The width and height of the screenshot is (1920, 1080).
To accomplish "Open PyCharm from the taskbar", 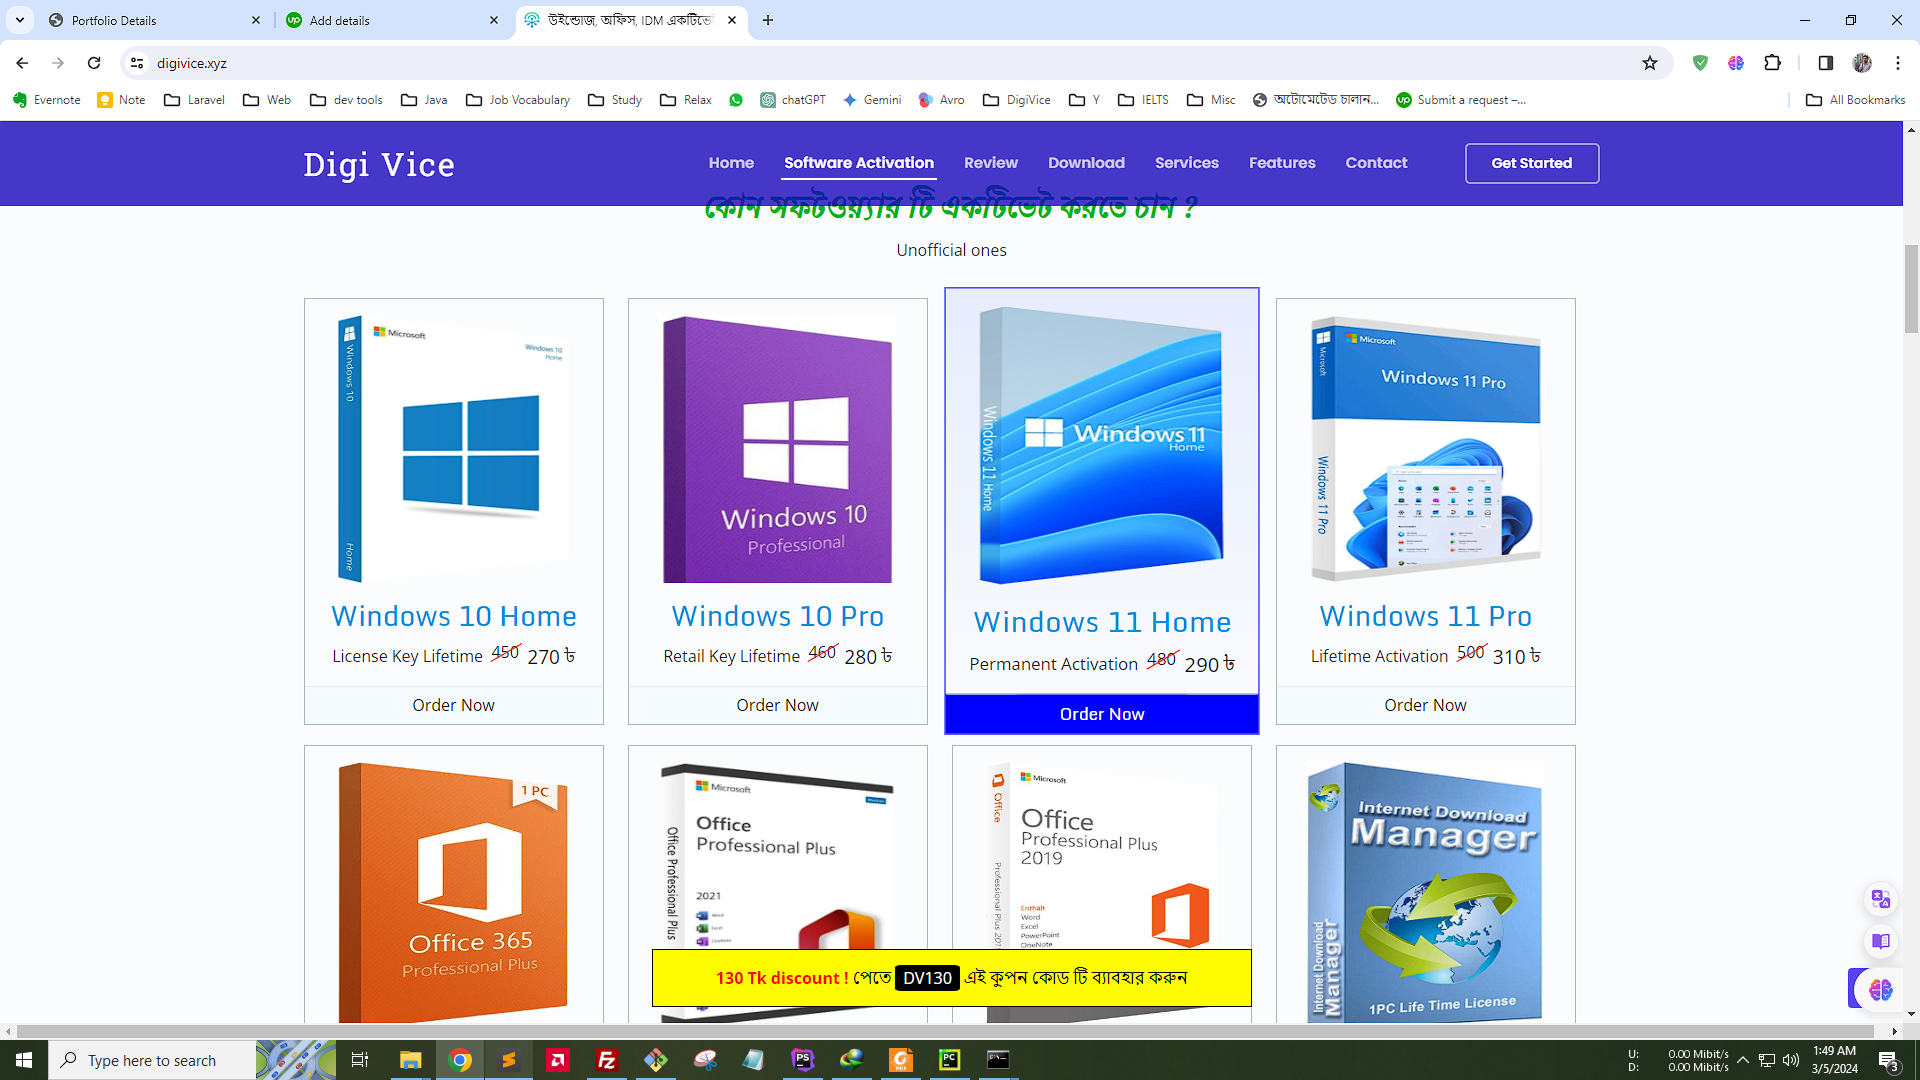I will click(x=949, y=1060).
